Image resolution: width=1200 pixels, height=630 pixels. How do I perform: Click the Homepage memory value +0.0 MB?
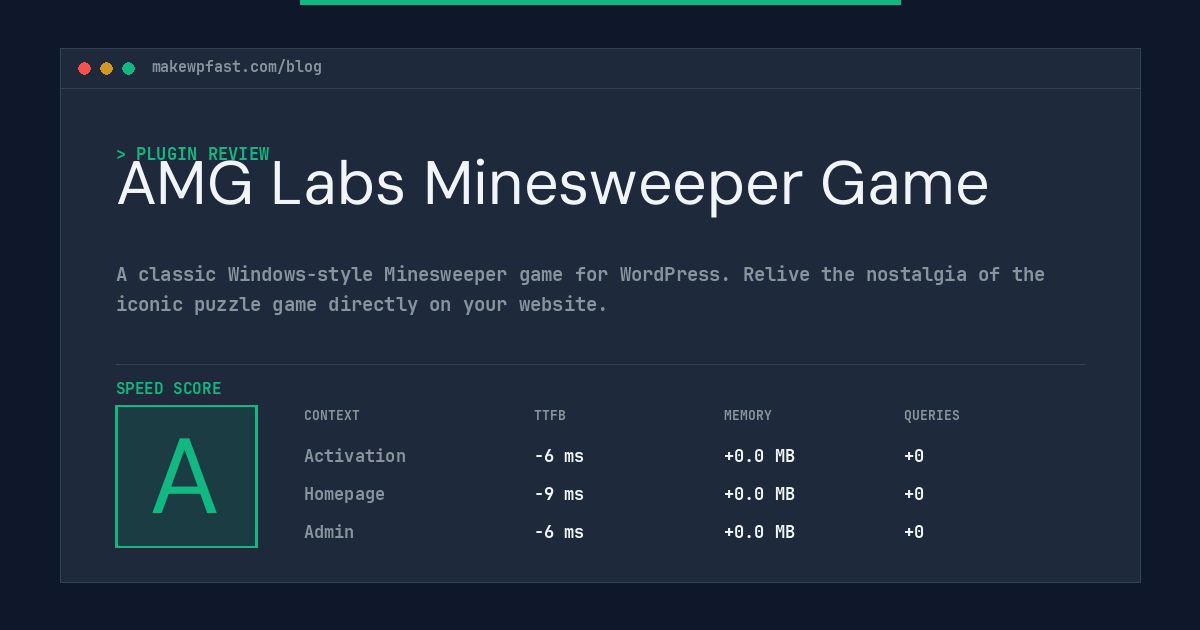click(x=760, y=494)
